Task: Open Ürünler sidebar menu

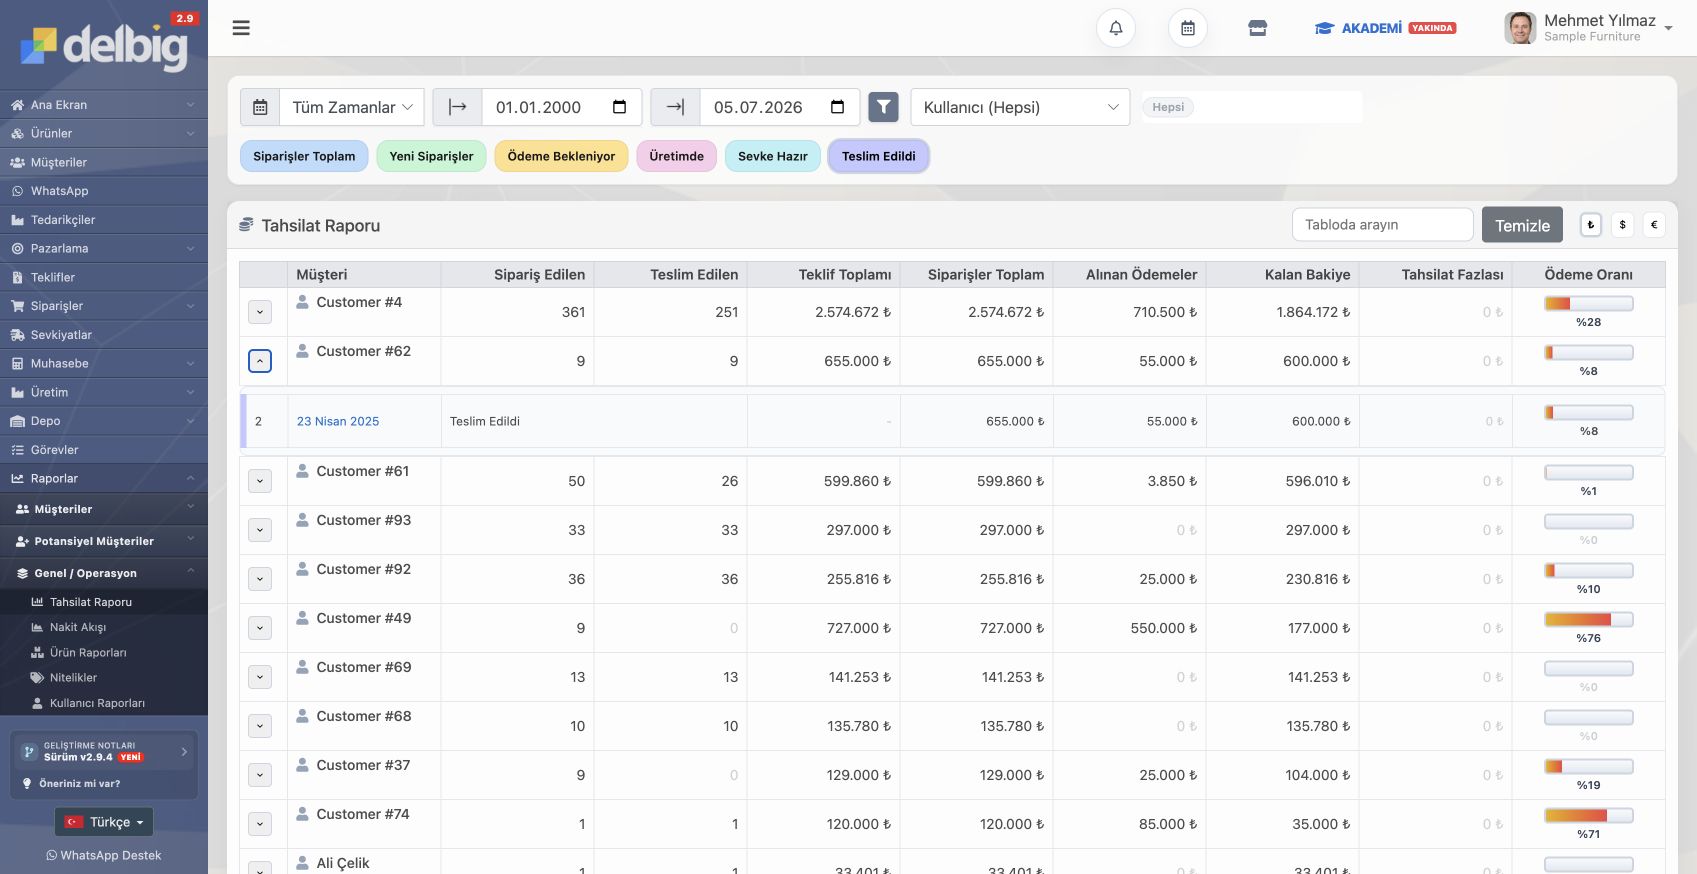Action: tap(104, 133)
